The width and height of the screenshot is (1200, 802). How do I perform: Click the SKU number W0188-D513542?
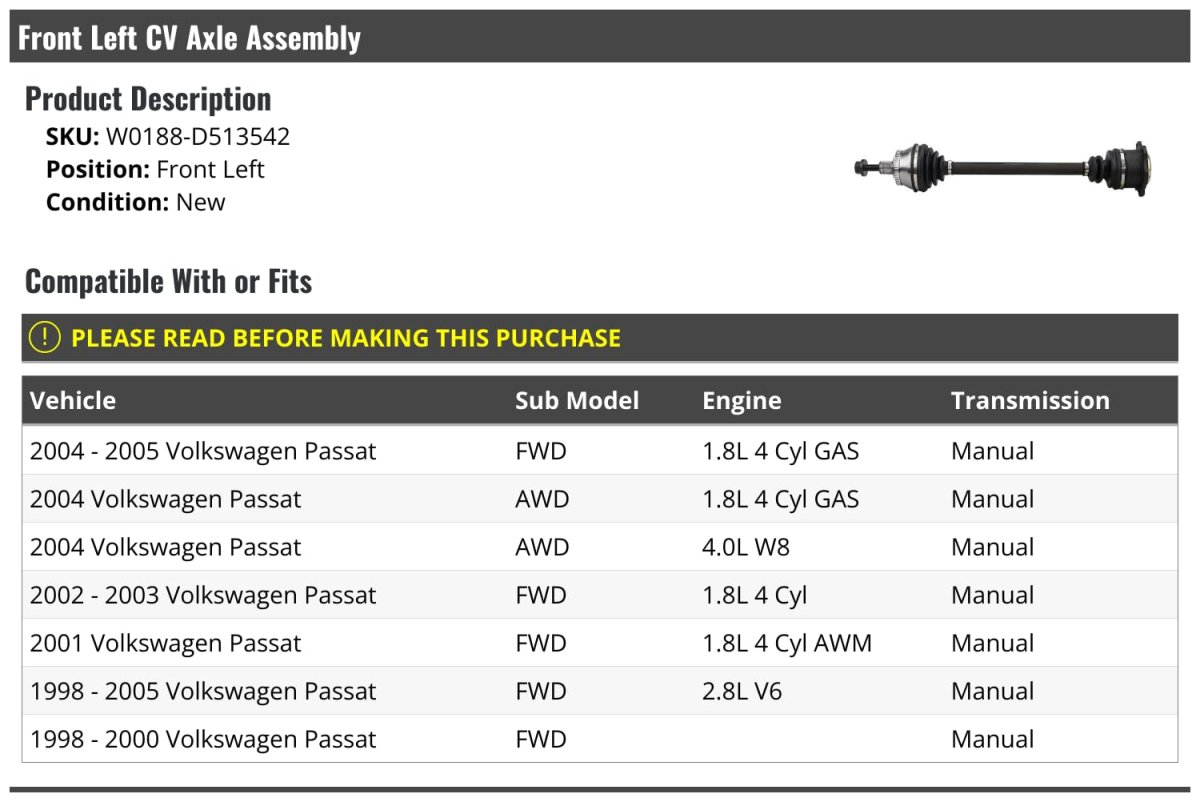pyautogui.click(x=198, y=137)
